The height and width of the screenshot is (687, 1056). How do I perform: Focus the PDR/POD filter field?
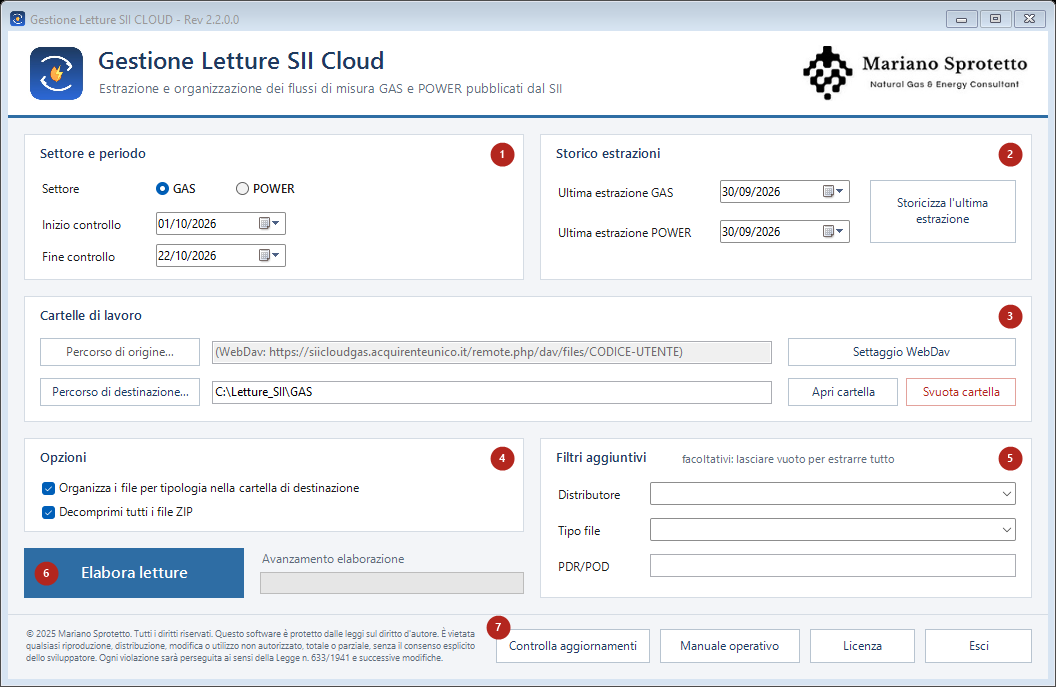[832, 566]
